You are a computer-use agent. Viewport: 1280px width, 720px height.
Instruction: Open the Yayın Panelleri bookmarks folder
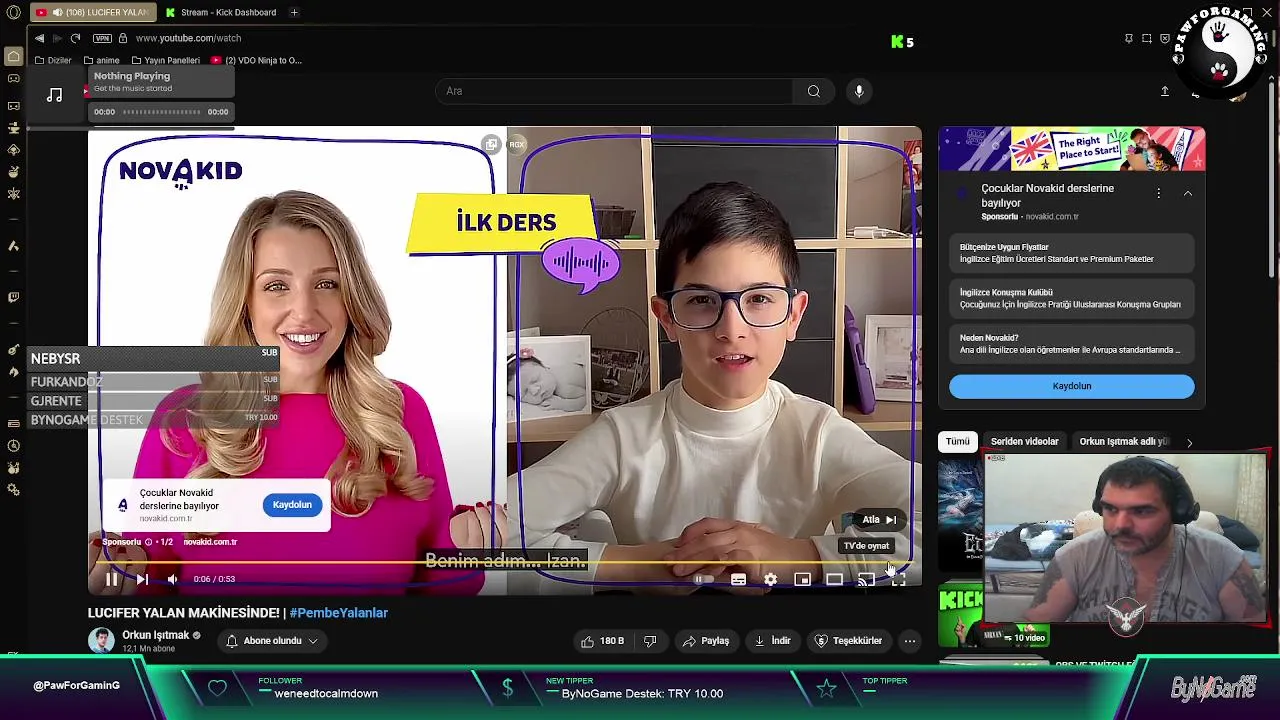point(165,60)
